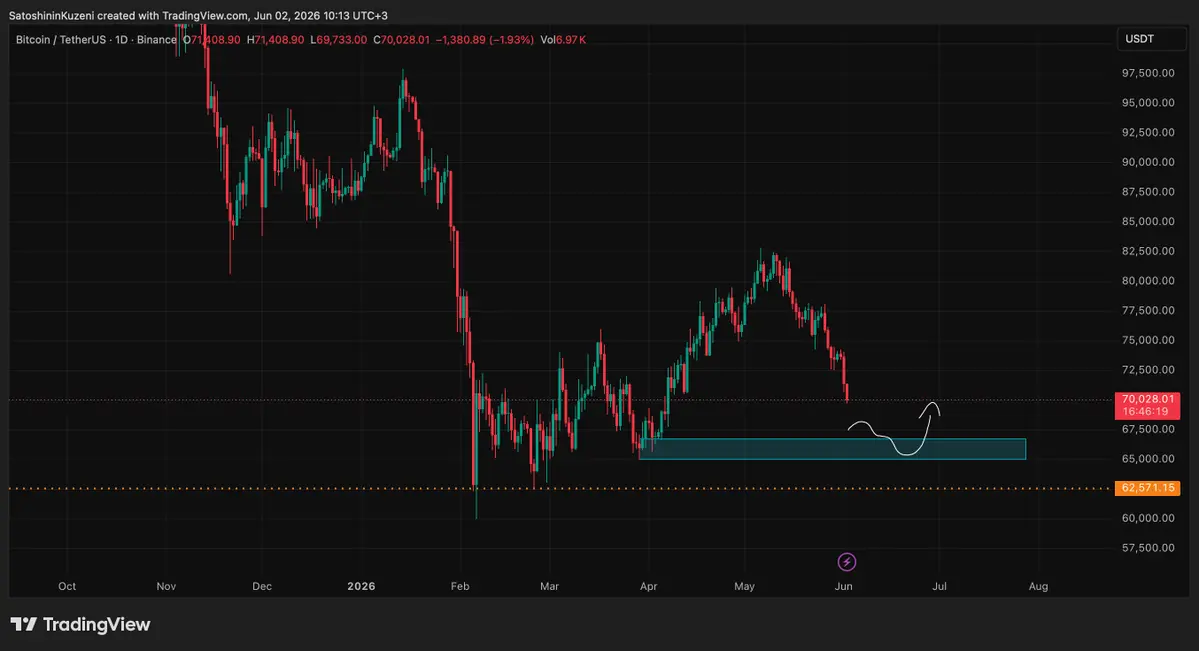Image resolution: width=1199 pixels, height=651 pixels.
Task: Select the orange 62,571.15 price label
Action: pyautogui.click(x=1147, y=488)
